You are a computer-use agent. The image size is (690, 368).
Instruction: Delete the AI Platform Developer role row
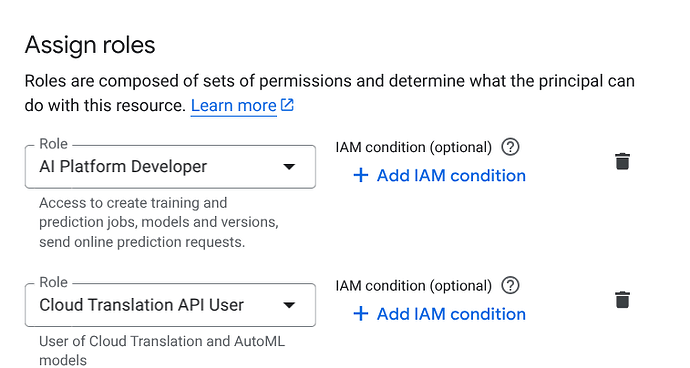(x=622, y=162)
